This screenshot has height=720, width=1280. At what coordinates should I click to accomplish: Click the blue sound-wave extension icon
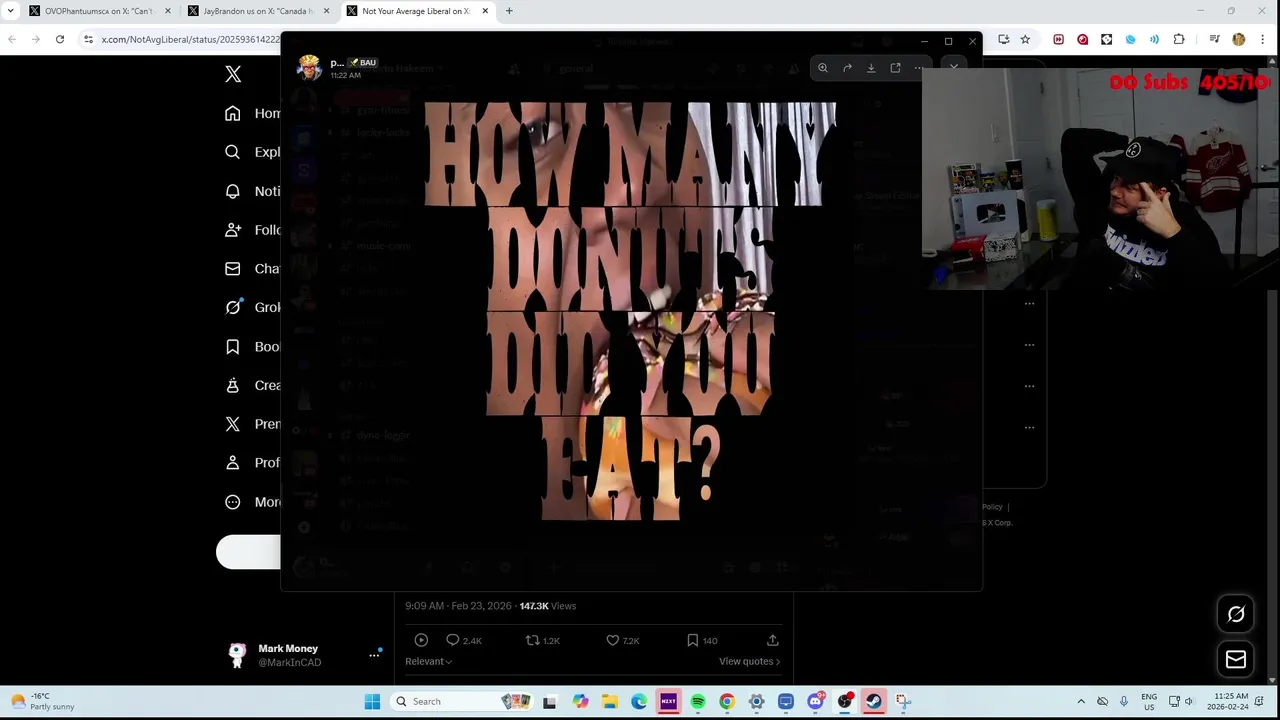[1155, 39]
